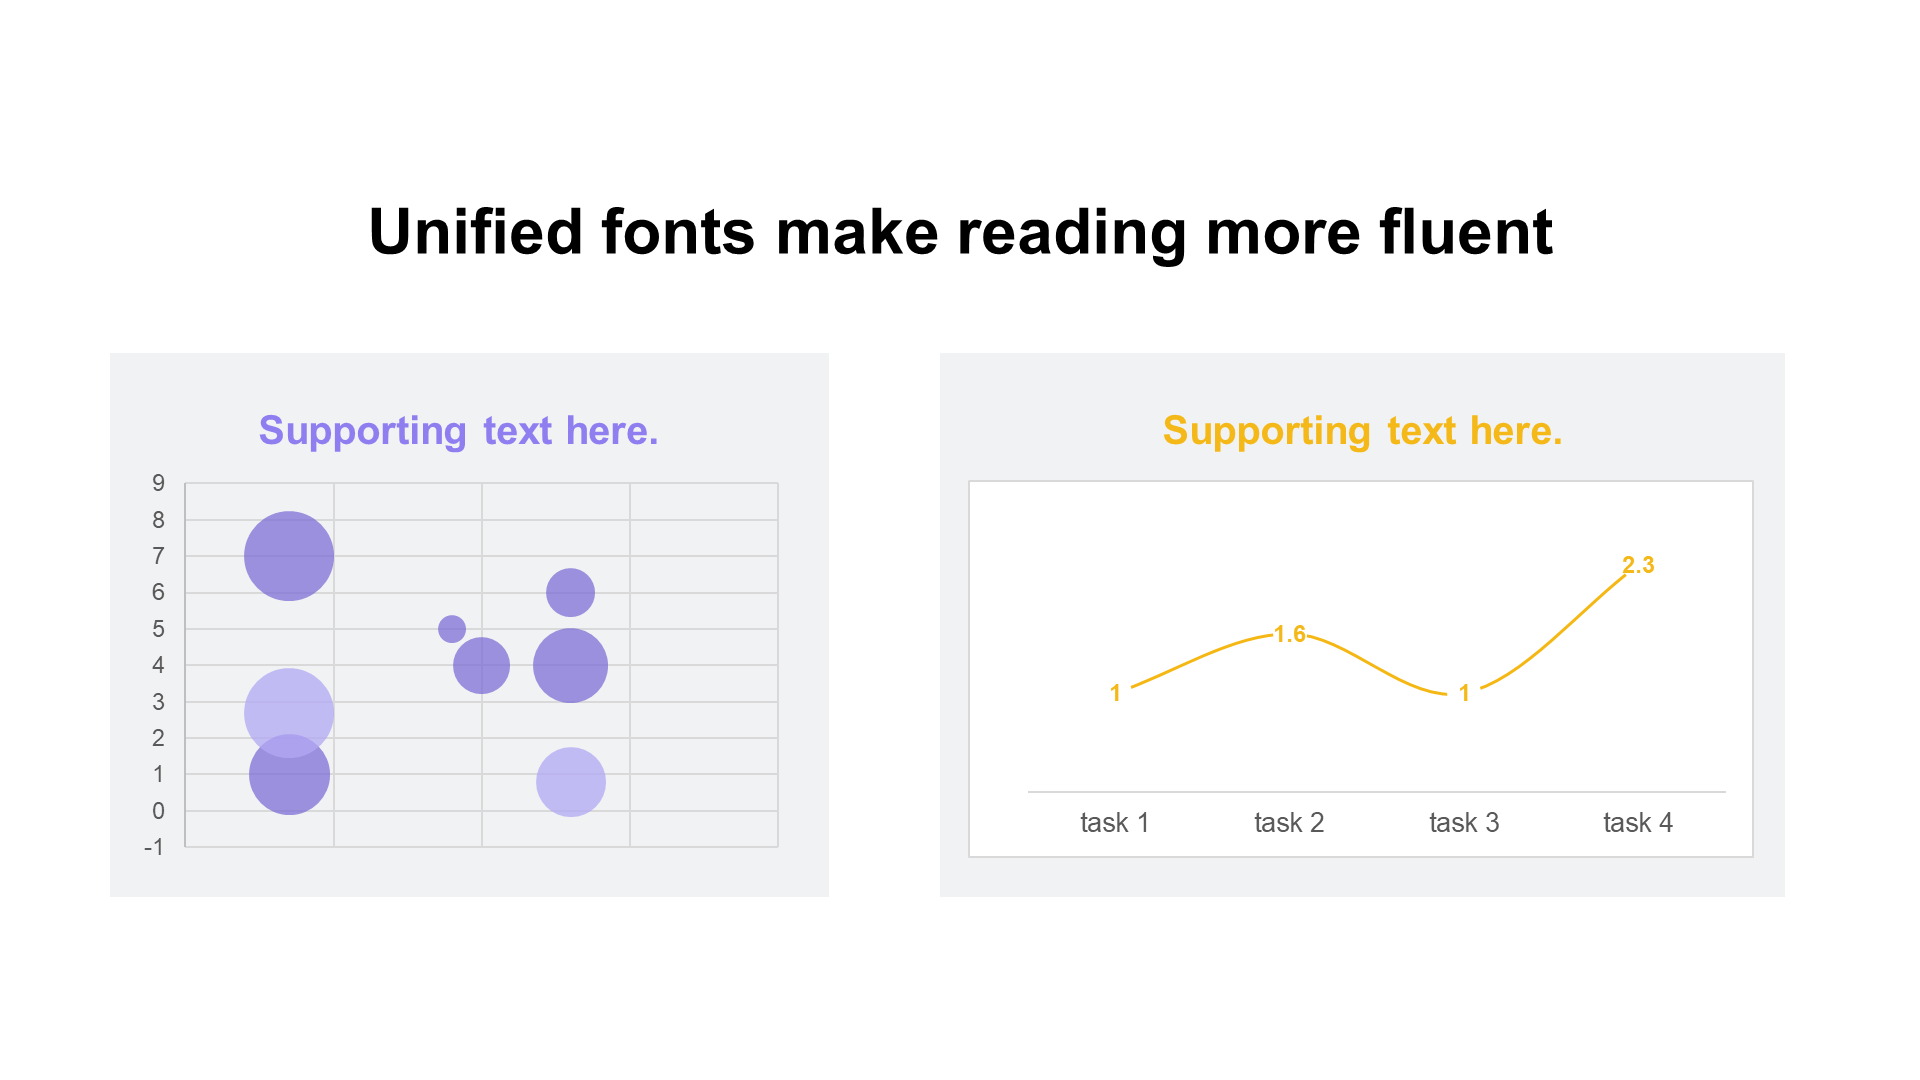
Task: Click the data label 1 above task 3
Action: pyautogui.click(x=1464, y=693)
